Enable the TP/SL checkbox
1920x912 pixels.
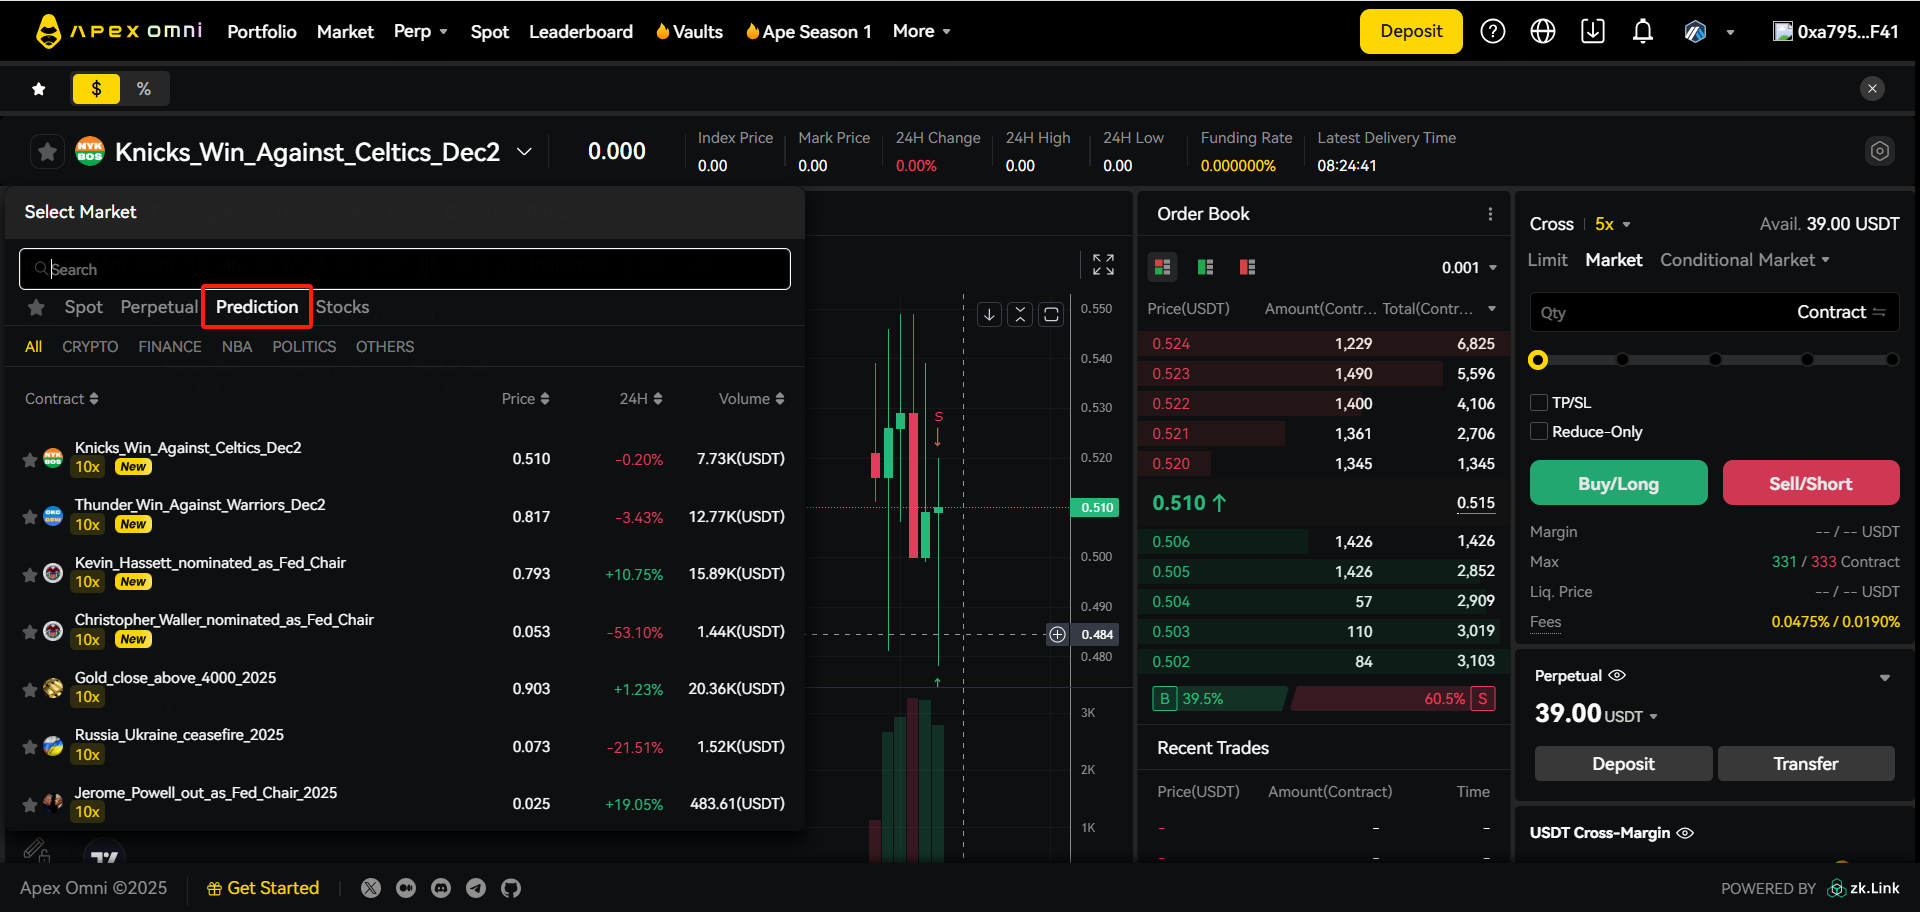(1539, 402)
